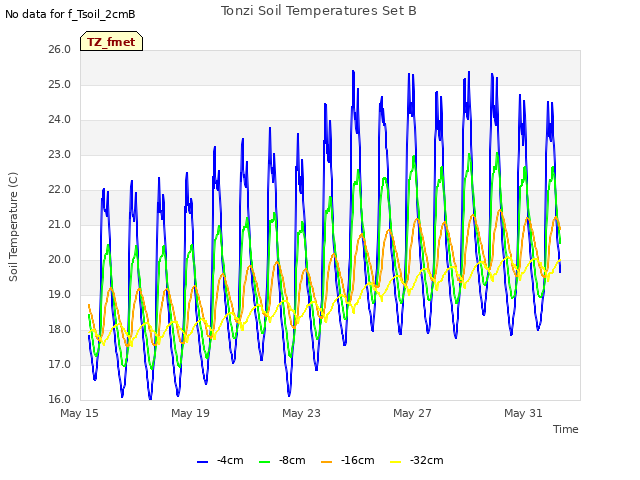Click the 18.0 y-axis tick label
The image size is (640, 480).
coord(60,330)
